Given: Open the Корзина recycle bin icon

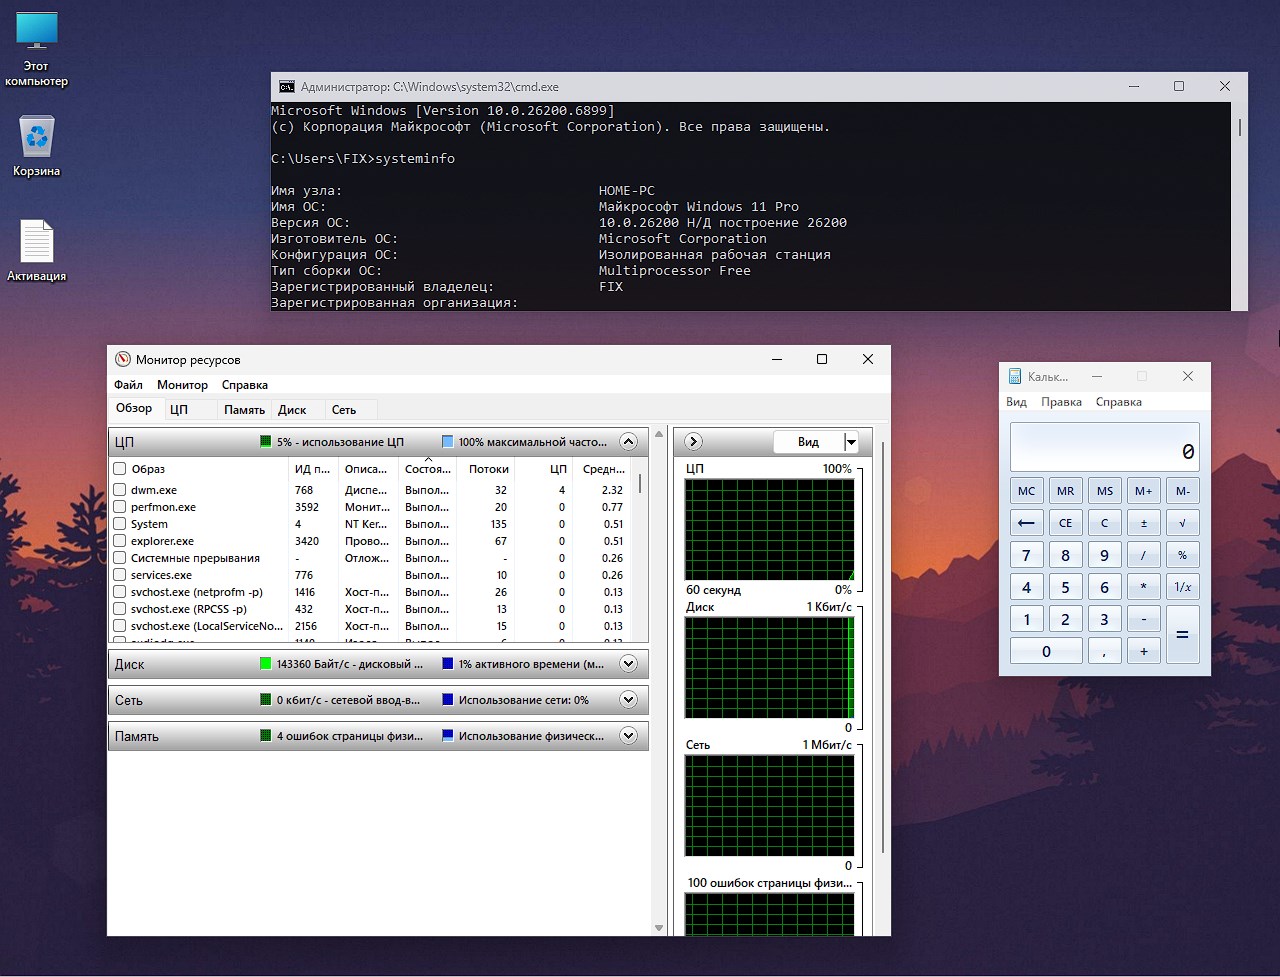Looking at the screenshot, I should click(x=37, y=137).
